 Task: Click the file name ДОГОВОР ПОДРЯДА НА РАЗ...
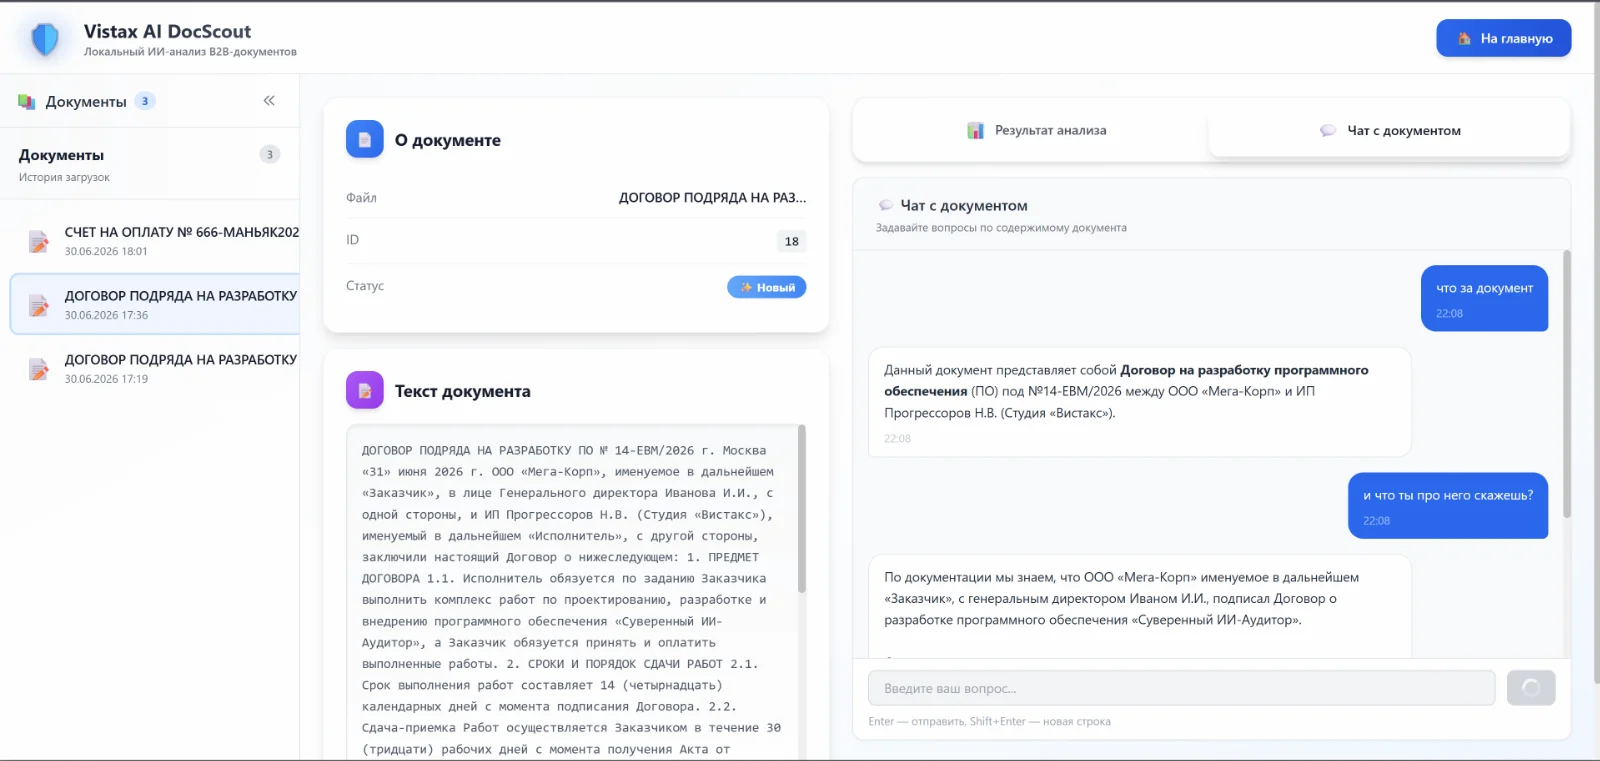click(712, 198)
